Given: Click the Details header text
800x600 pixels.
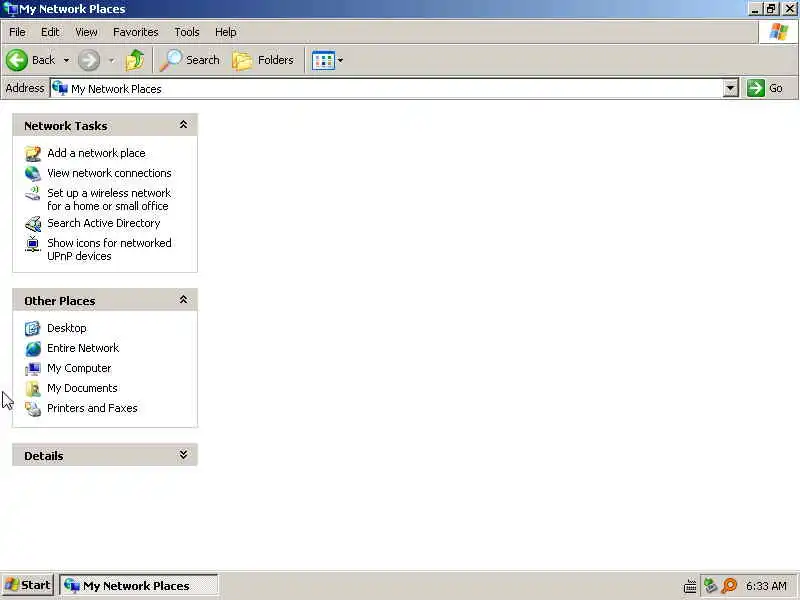Looking at the screenshot, I should click(x=44, y=456).
